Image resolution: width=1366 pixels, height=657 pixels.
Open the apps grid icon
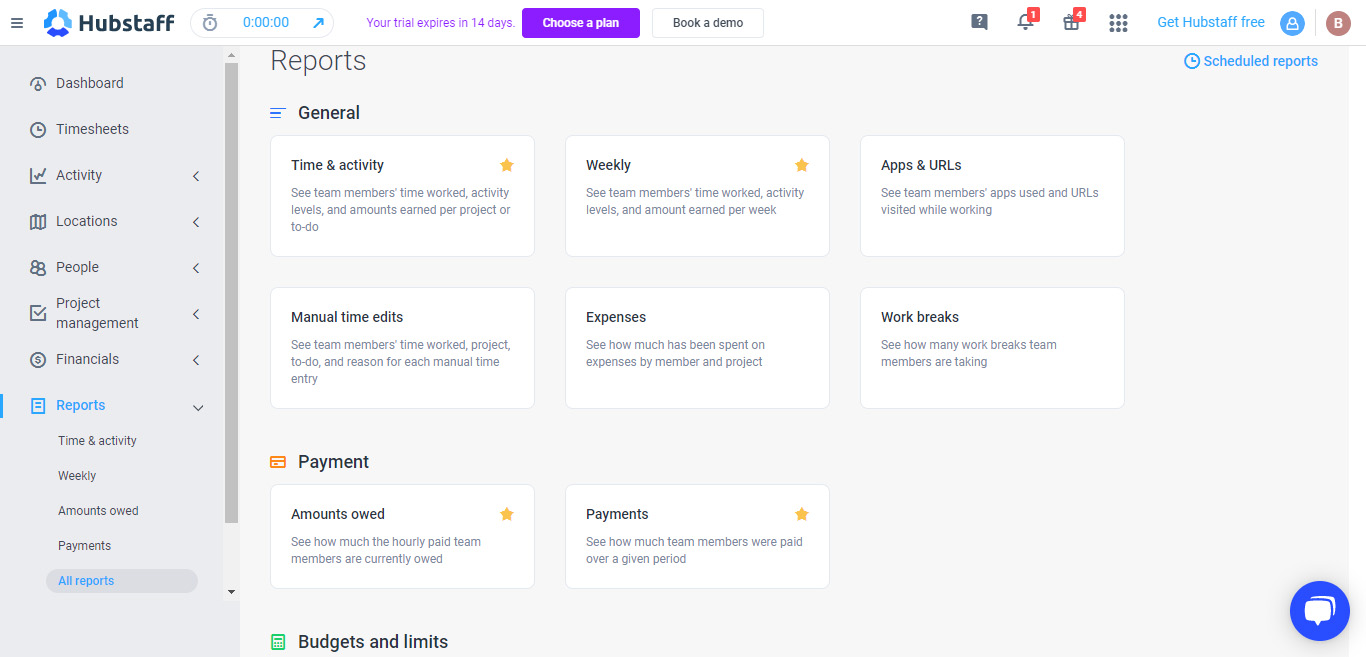pos(1118,22)
